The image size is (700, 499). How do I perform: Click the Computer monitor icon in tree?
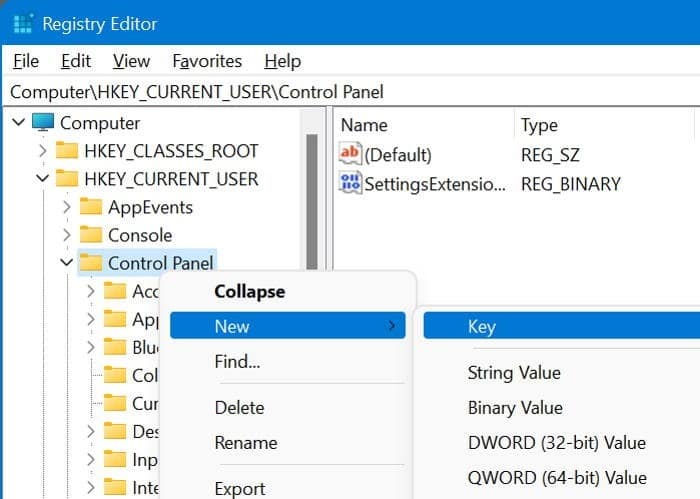[x=43, y=122]
